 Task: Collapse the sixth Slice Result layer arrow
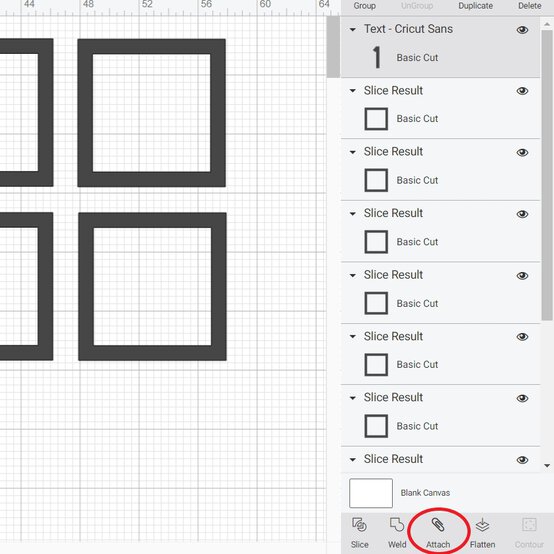point(353,398)
